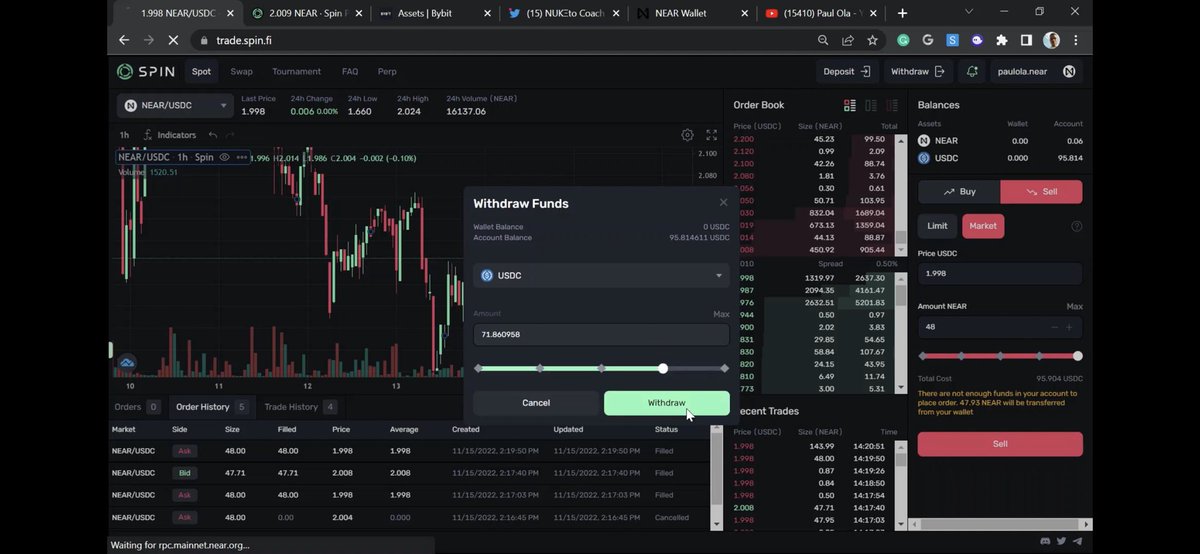
Task: Change the 1h chart timeframe selector
Action: (x=124, y=135)
